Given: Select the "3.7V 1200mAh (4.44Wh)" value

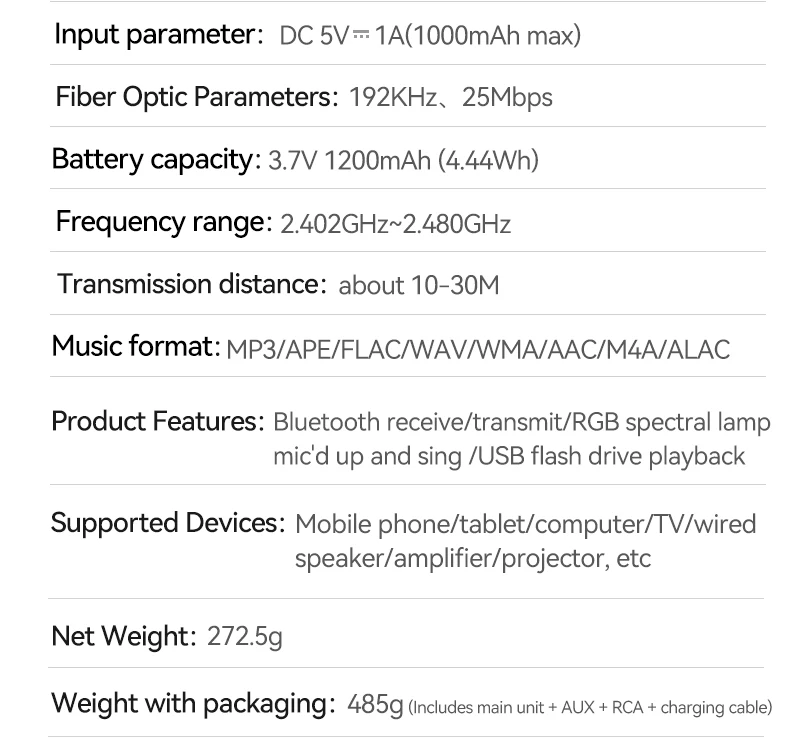Looking at the screenshot, I should coord(404,161).
